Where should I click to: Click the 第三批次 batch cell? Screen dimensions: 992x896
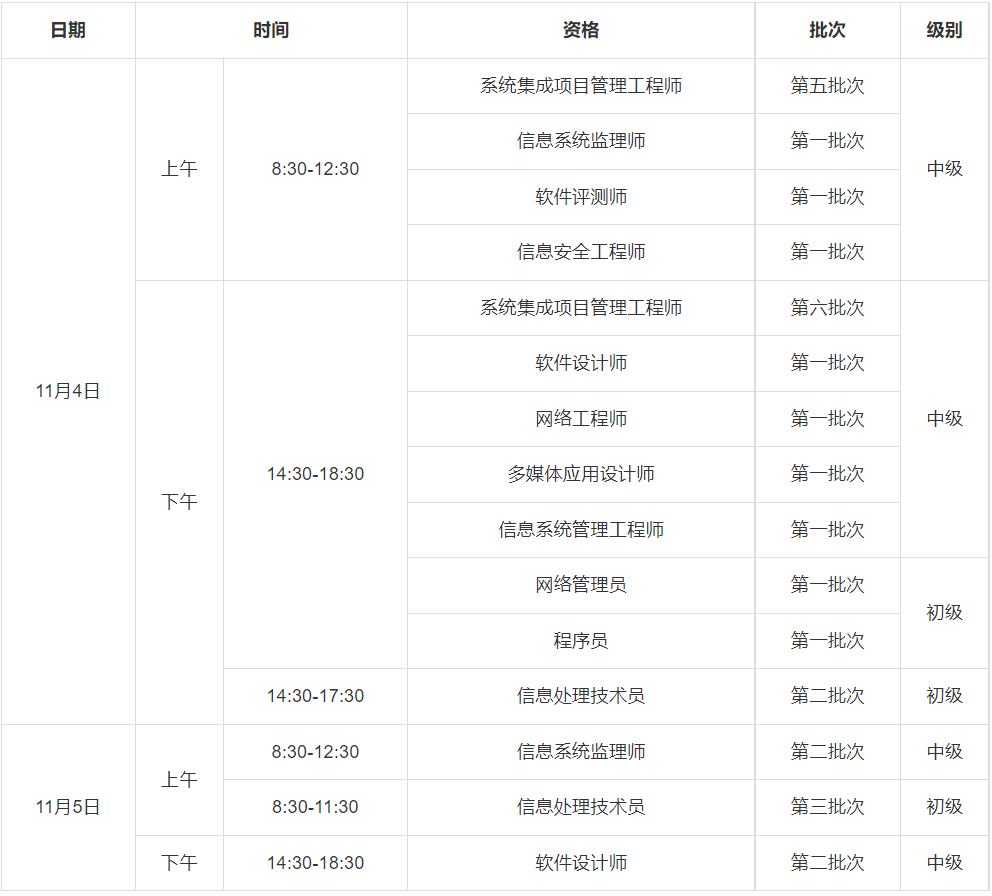(x=827, y=807)
